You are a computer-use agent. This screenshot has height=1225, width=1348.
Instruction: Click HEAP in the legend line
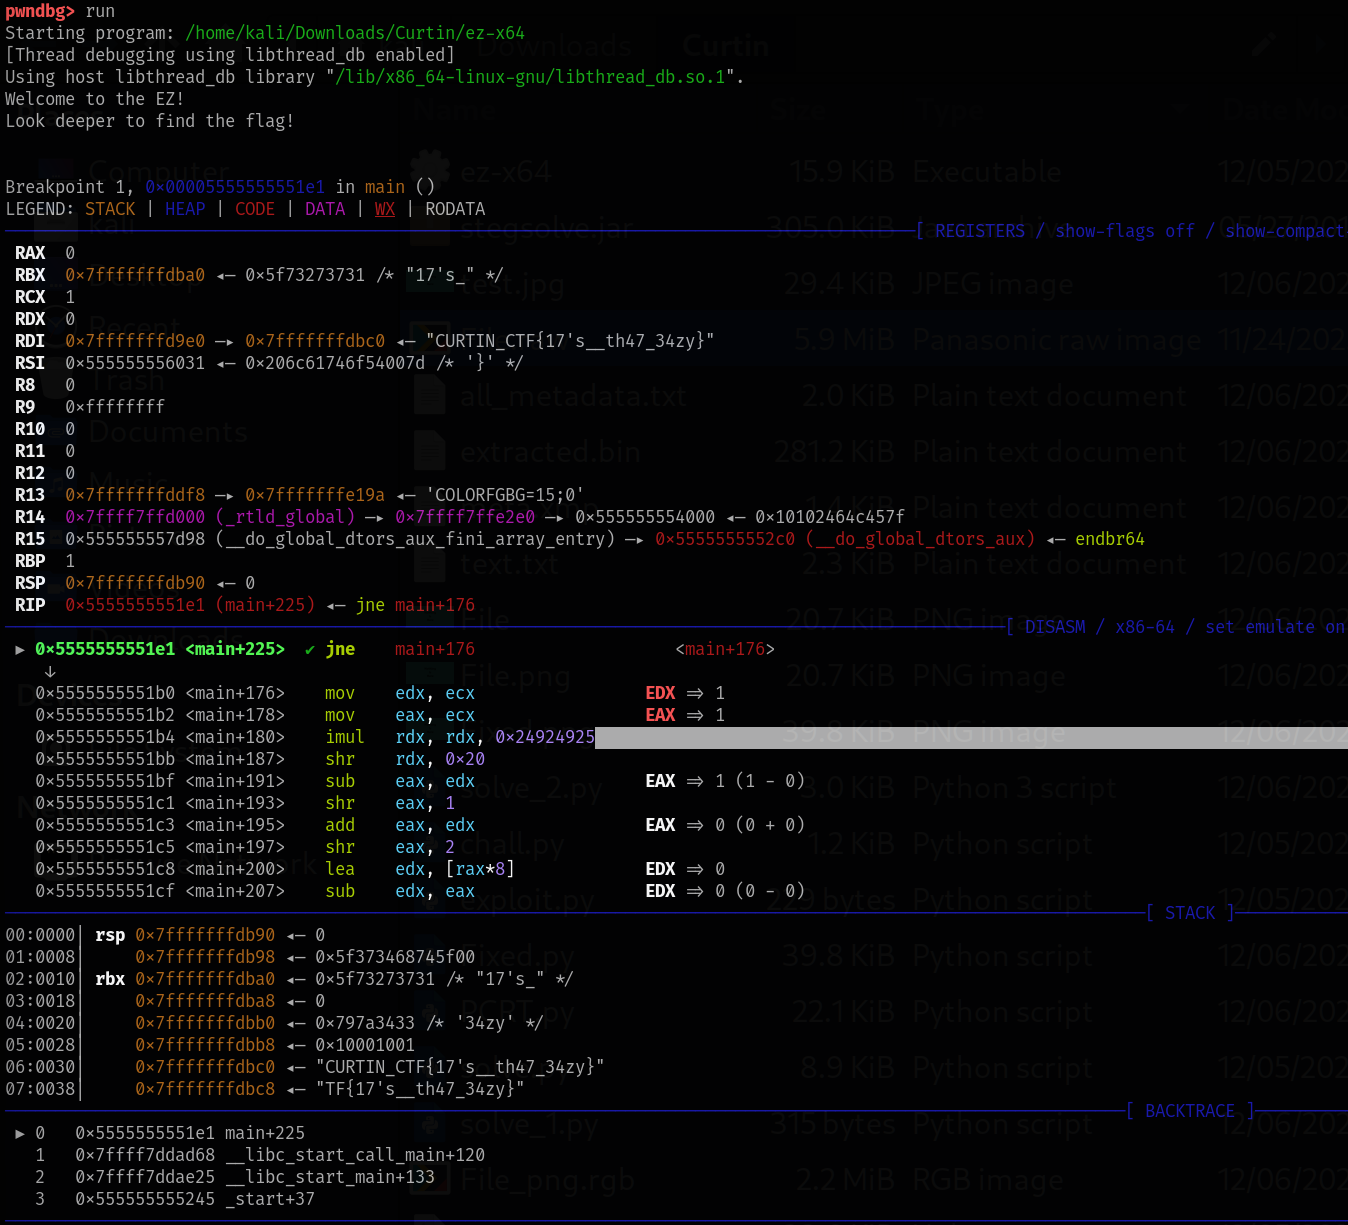(x=185, y=209)
